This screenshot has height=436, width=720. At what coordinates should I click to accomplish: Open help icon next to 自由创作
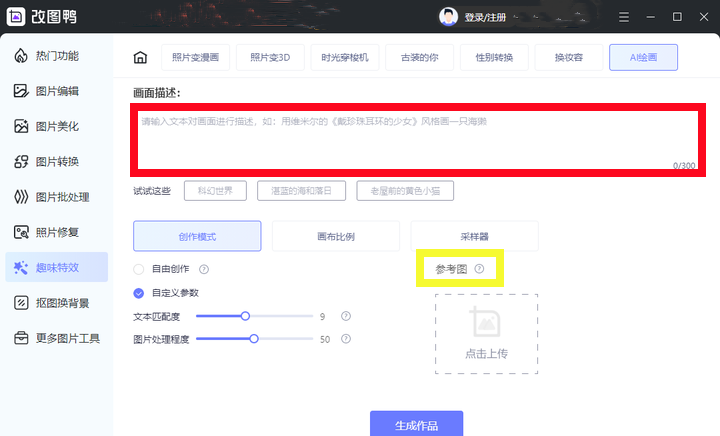(x=204, y=269)
